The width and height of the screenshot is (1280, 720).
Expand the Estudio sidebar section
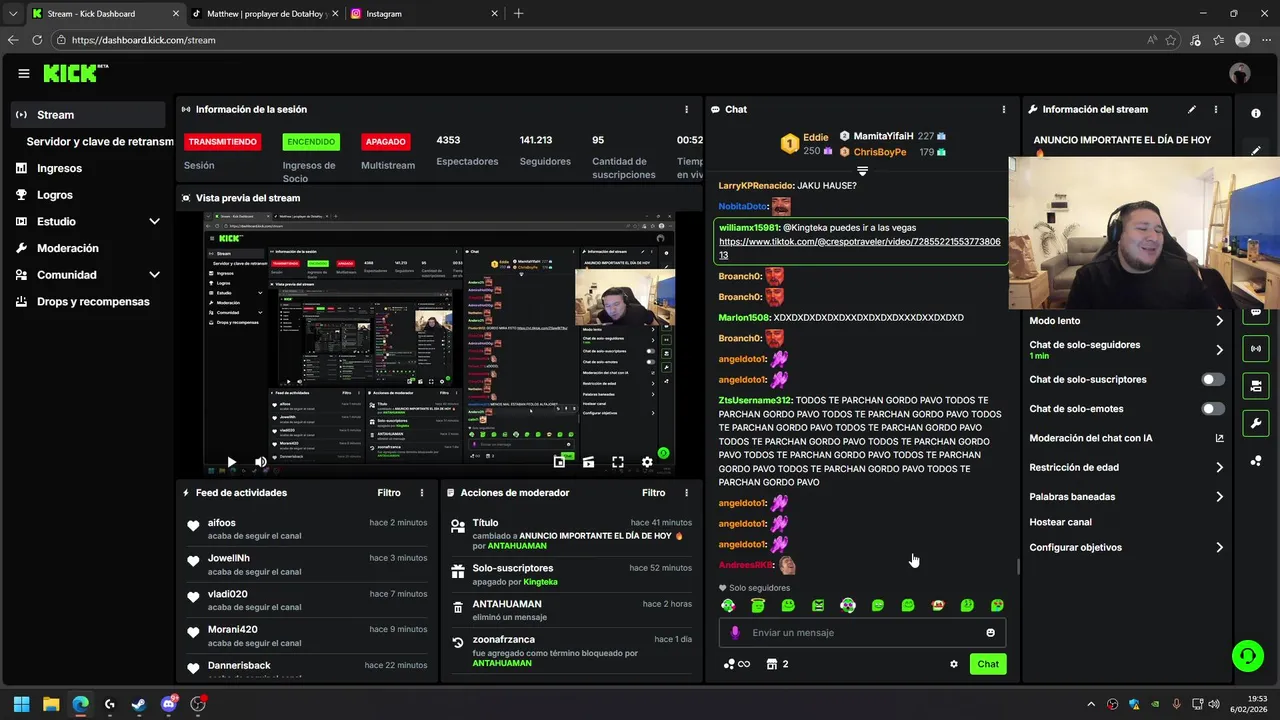point(154,222)
